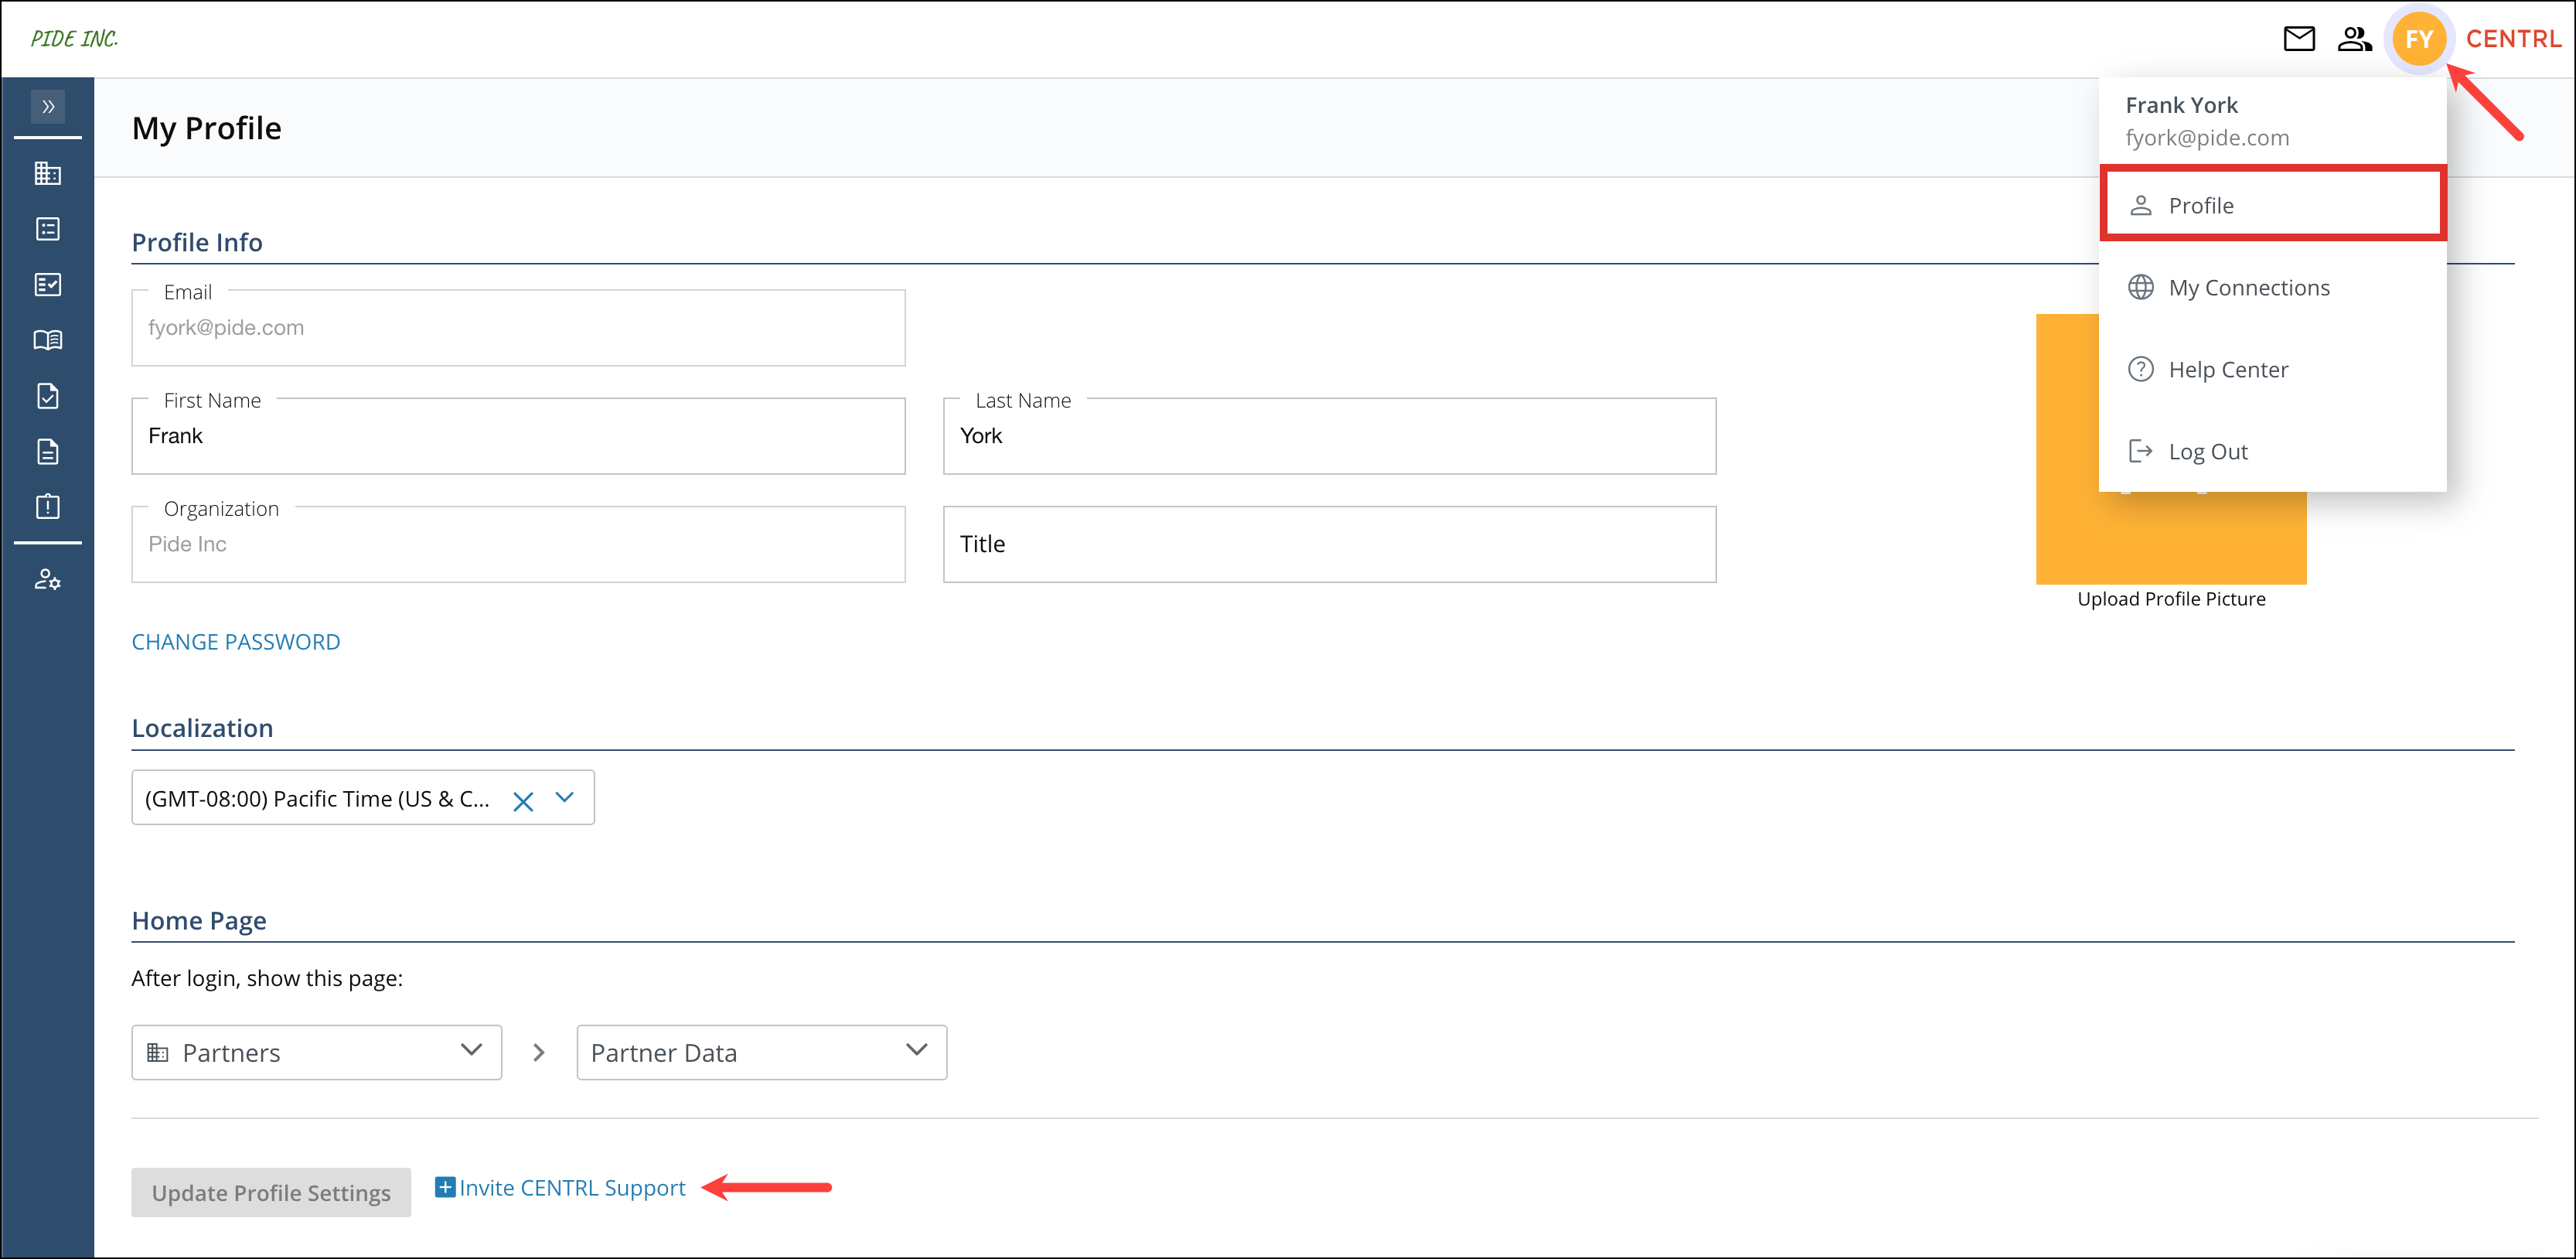
Task: Focus the Last Name field with York
Action: pos(1329,436)
